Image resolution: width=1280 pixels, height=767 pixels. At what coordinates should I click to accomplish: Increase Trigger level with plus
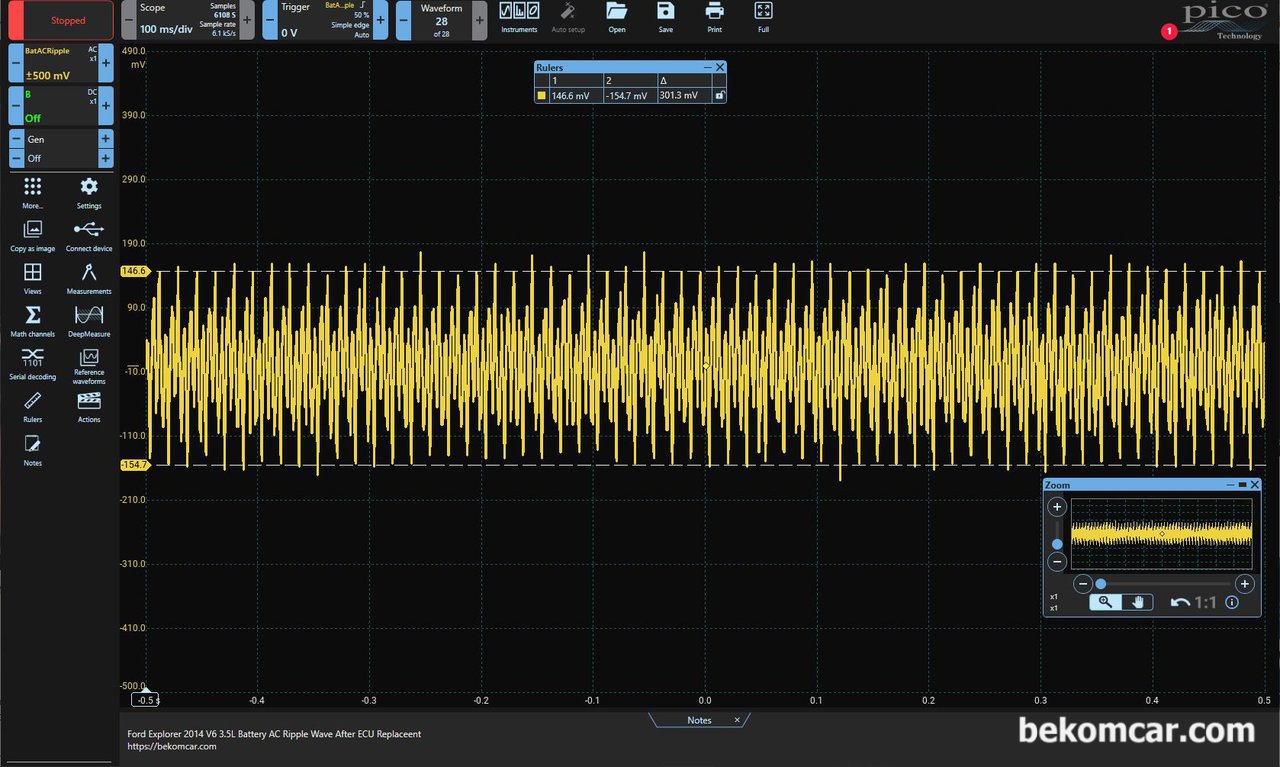point(380,20)
